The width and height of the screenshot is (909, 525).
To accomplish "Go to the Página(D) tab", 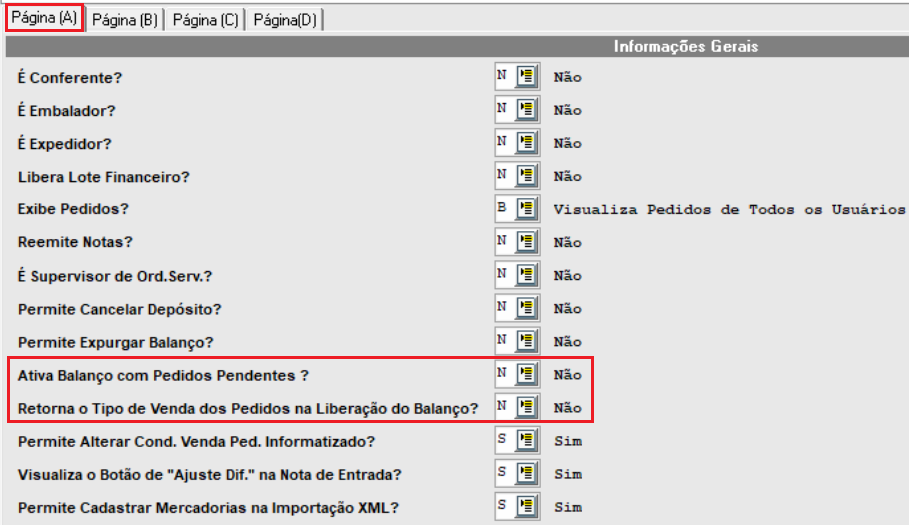I will coord(284,20).
